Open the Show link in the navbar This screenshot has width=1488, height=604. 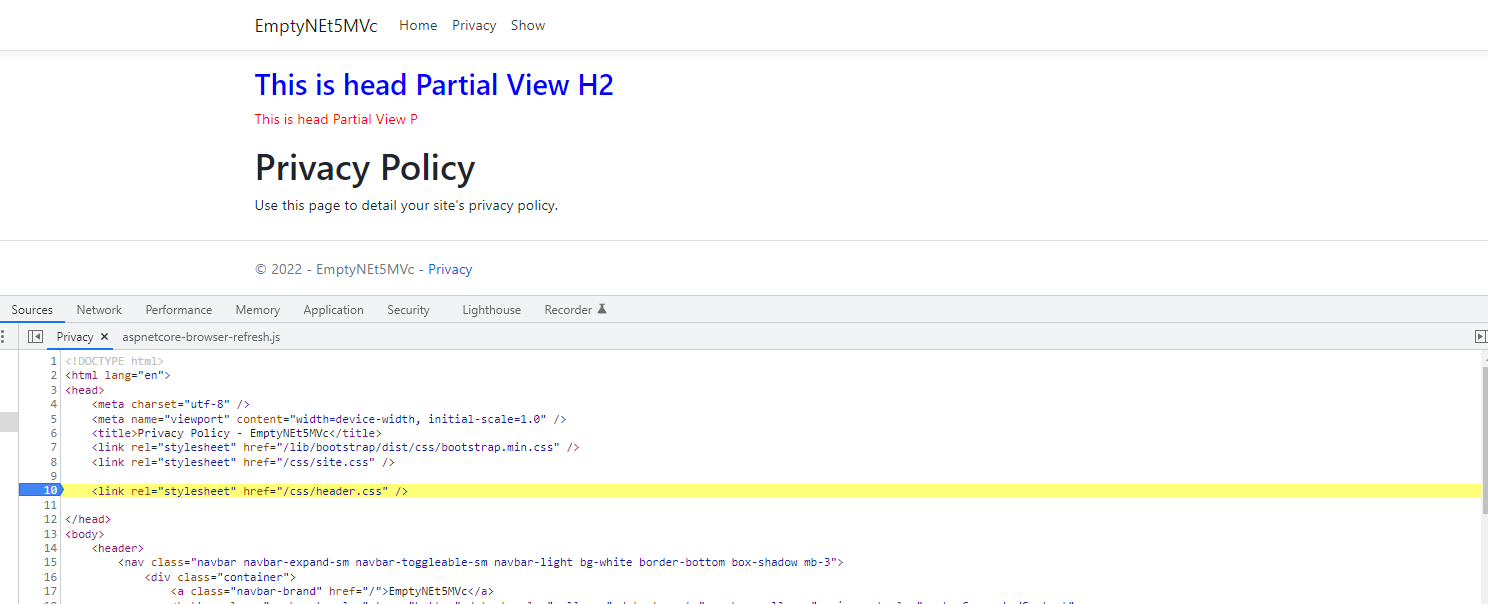pos(528,25)
